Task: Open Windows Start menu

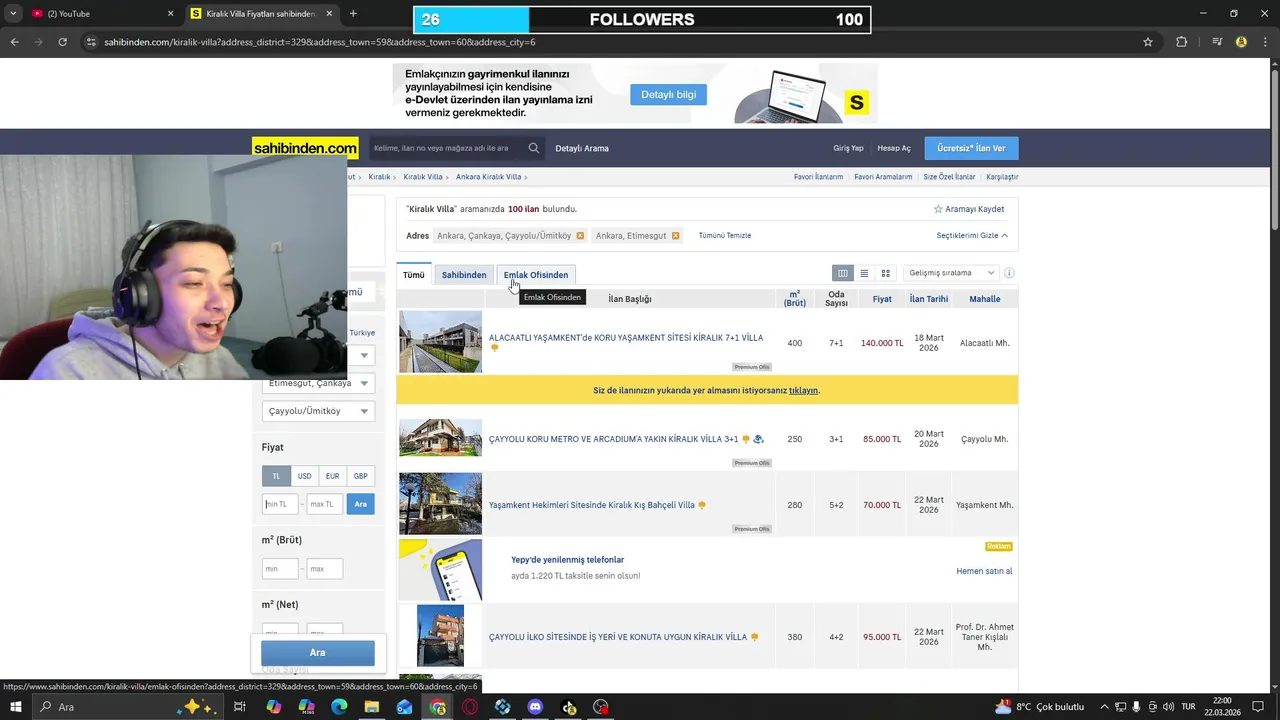Action: pos(15,707)
